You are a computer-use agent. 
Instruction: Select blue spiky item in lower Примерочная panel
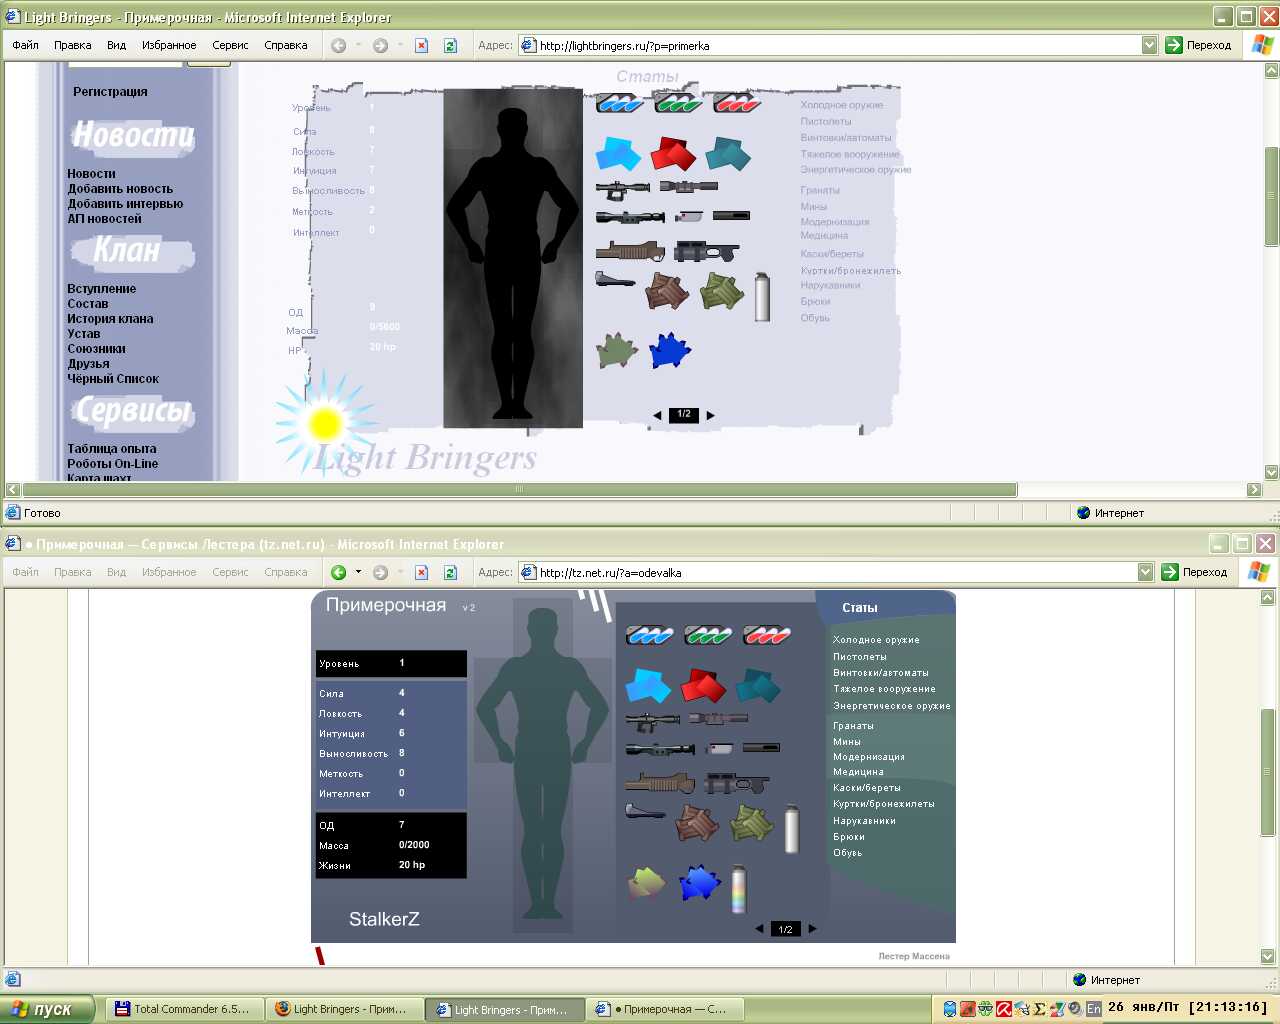[699, 883]
